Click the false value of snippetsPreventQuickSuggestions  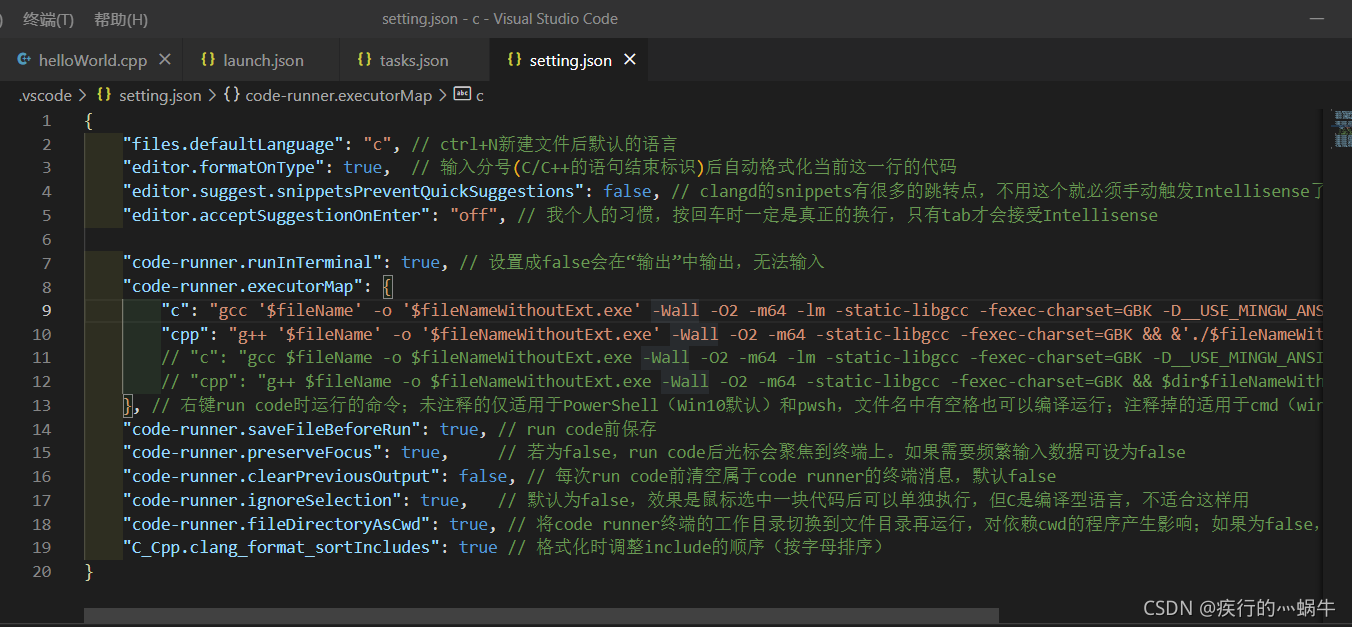pos(627,191)
